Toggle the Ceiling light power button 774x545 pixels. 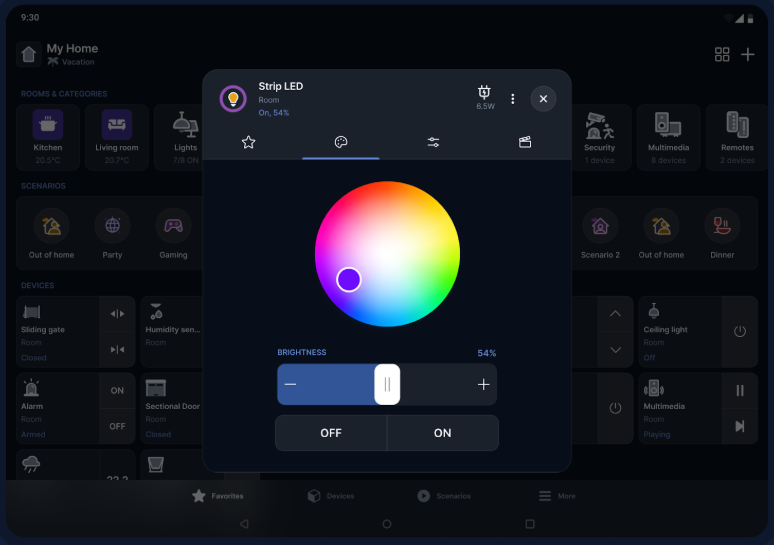[x=739, y=331]
